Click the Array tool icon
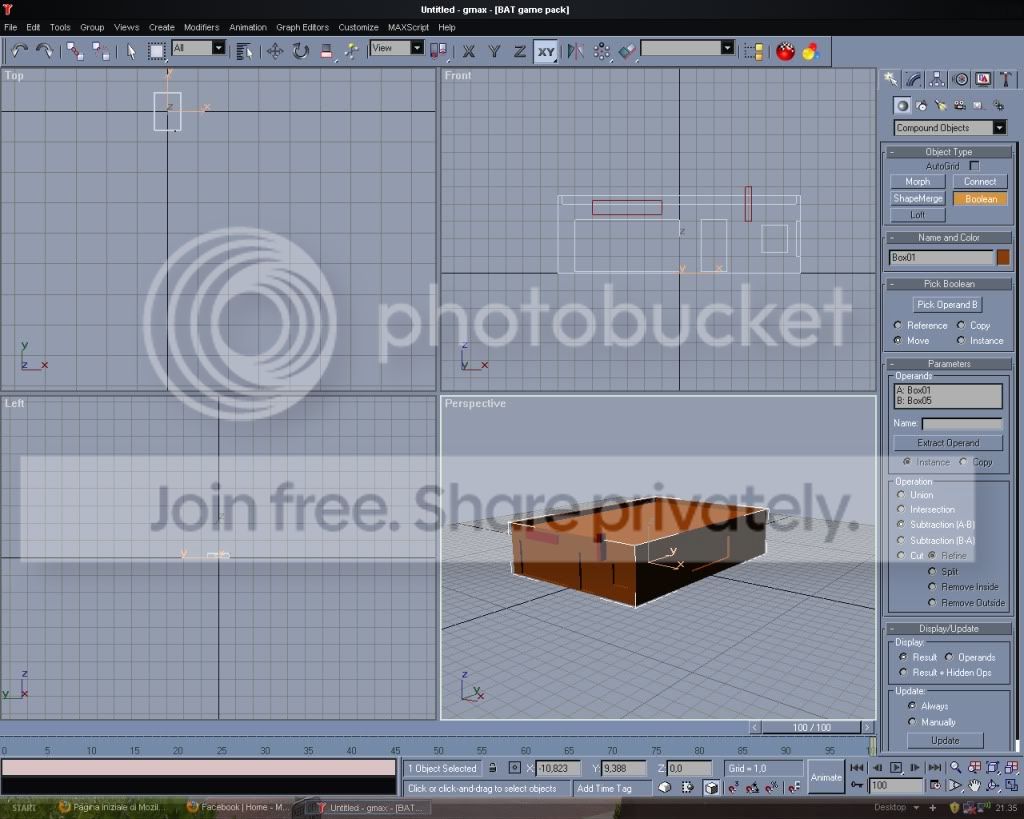The height and width of the screenshot is (819, 1024). pyautogui.click(x=601, y=51)
